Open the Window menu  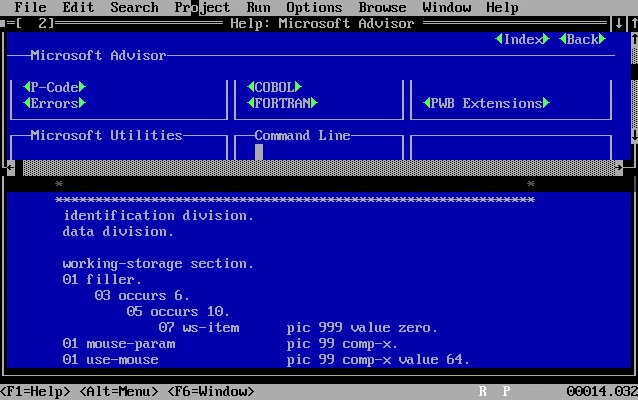[446, 7]
